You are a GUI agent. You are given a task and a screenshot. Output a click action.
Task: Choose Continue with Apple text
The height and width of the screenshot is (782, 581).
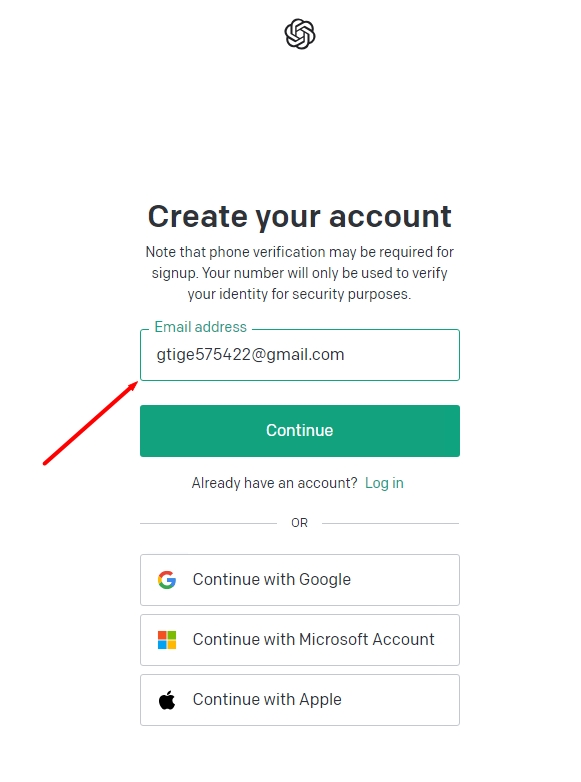point(267,700)
